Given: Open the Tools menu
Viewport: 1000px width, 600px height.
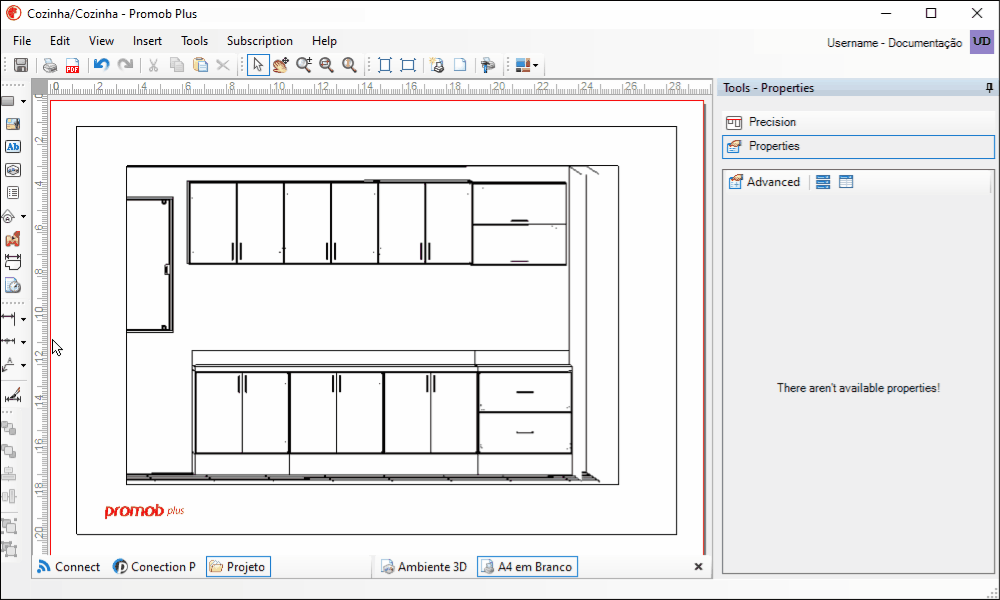Looking at the screenshot, I should [x=195, y=41].
